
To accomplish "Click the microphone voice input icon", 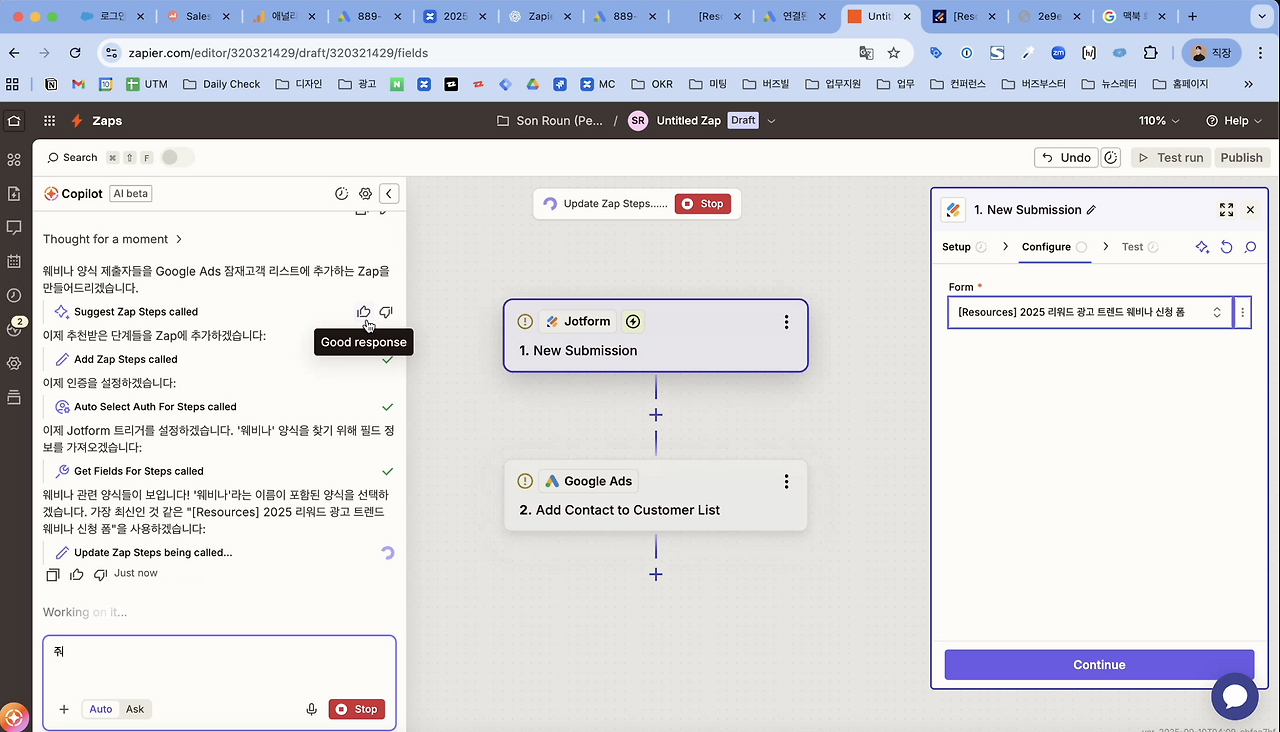I will (x=312, y=709).
